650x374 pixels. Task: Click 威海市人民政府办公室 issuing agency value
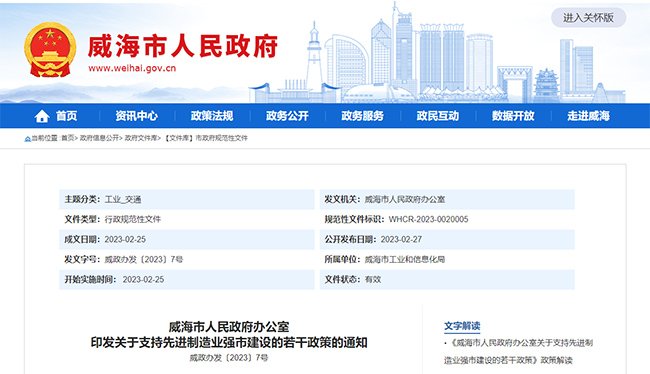pos(405,199)
